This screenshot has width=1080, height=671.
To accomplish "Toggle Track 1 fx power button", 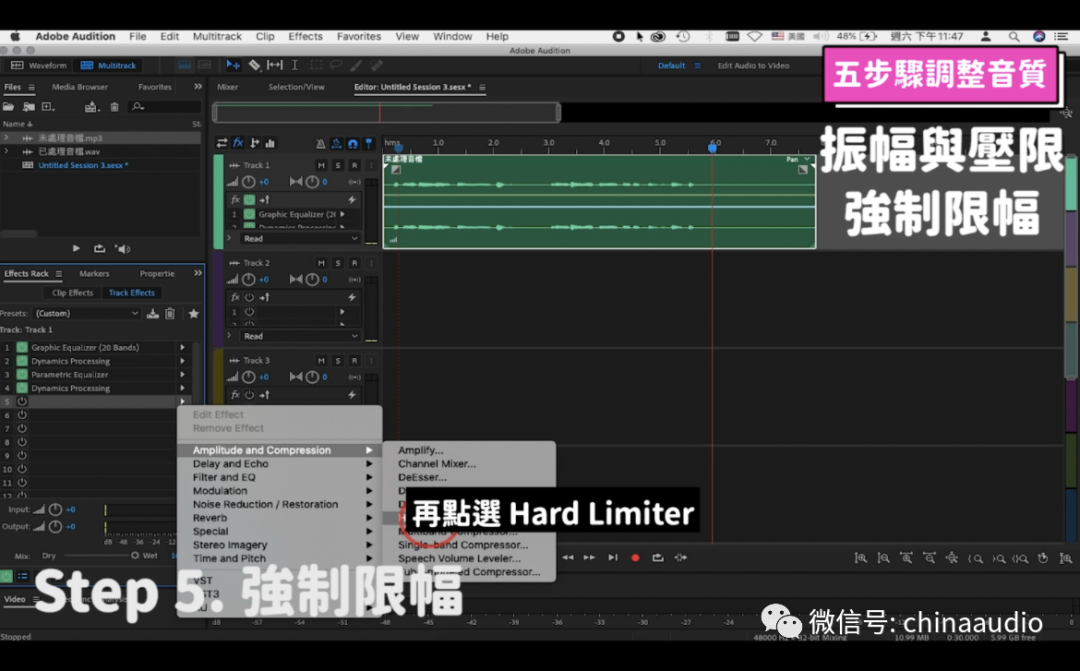I will point(249,199).
